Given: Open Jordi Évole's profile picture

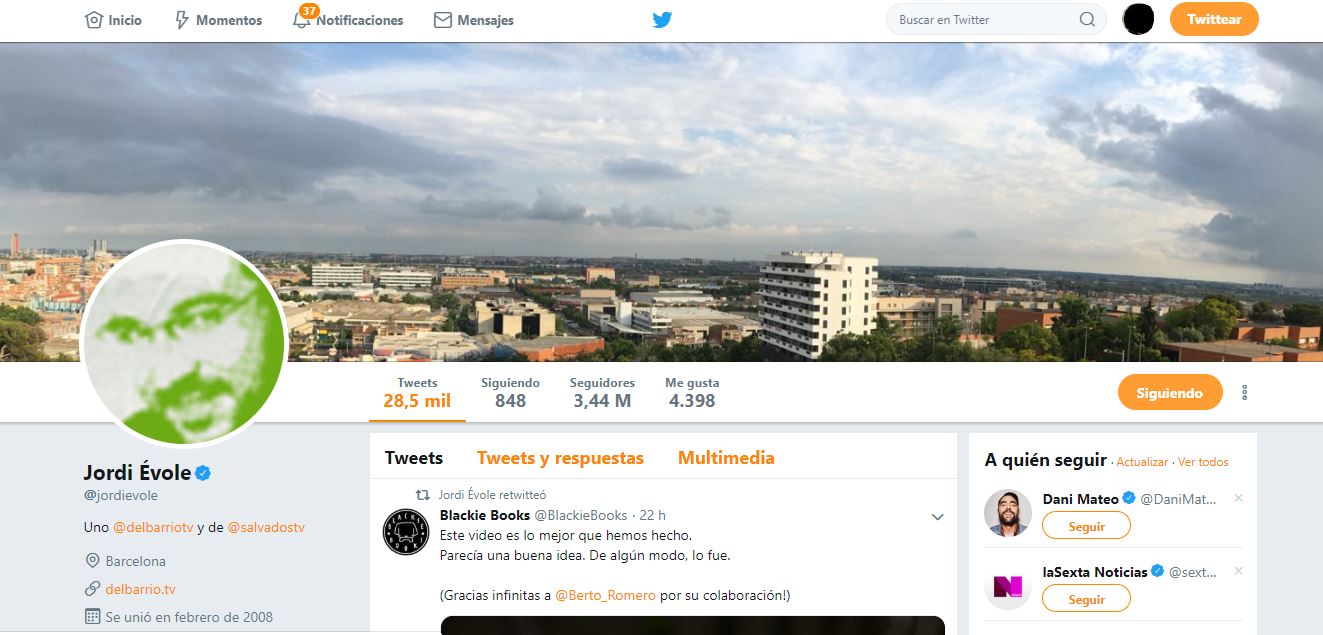Looking at the screenshot, I should click(184, 343).
